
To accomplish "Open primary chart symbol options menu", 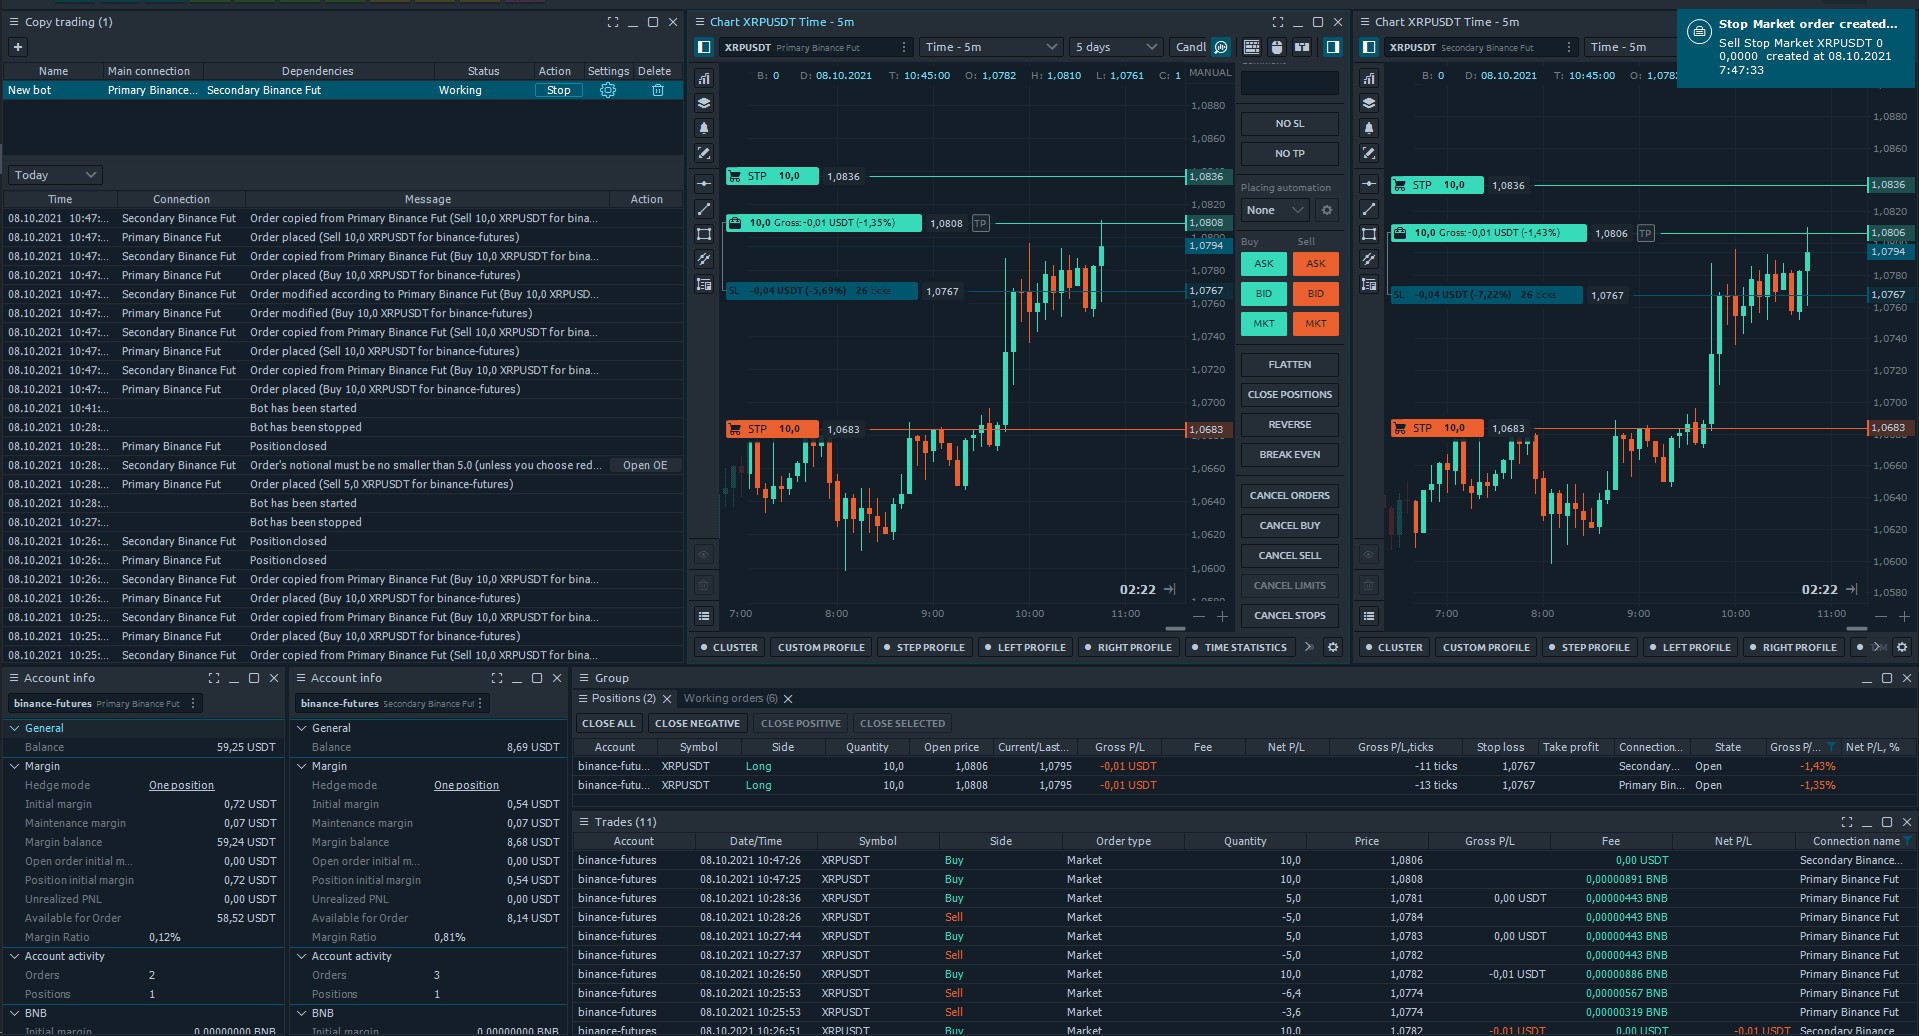I will click(x=904, y=47).
